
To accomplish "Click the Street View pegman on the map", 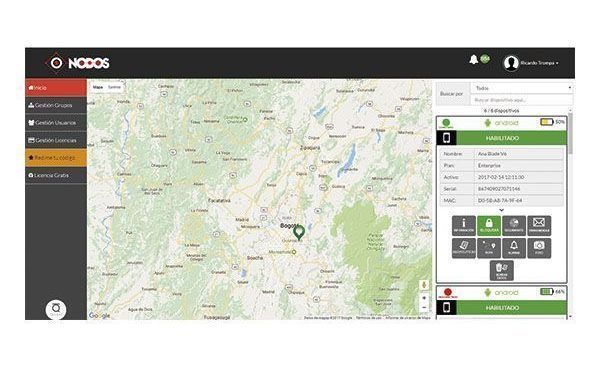I will coord(424,285).
